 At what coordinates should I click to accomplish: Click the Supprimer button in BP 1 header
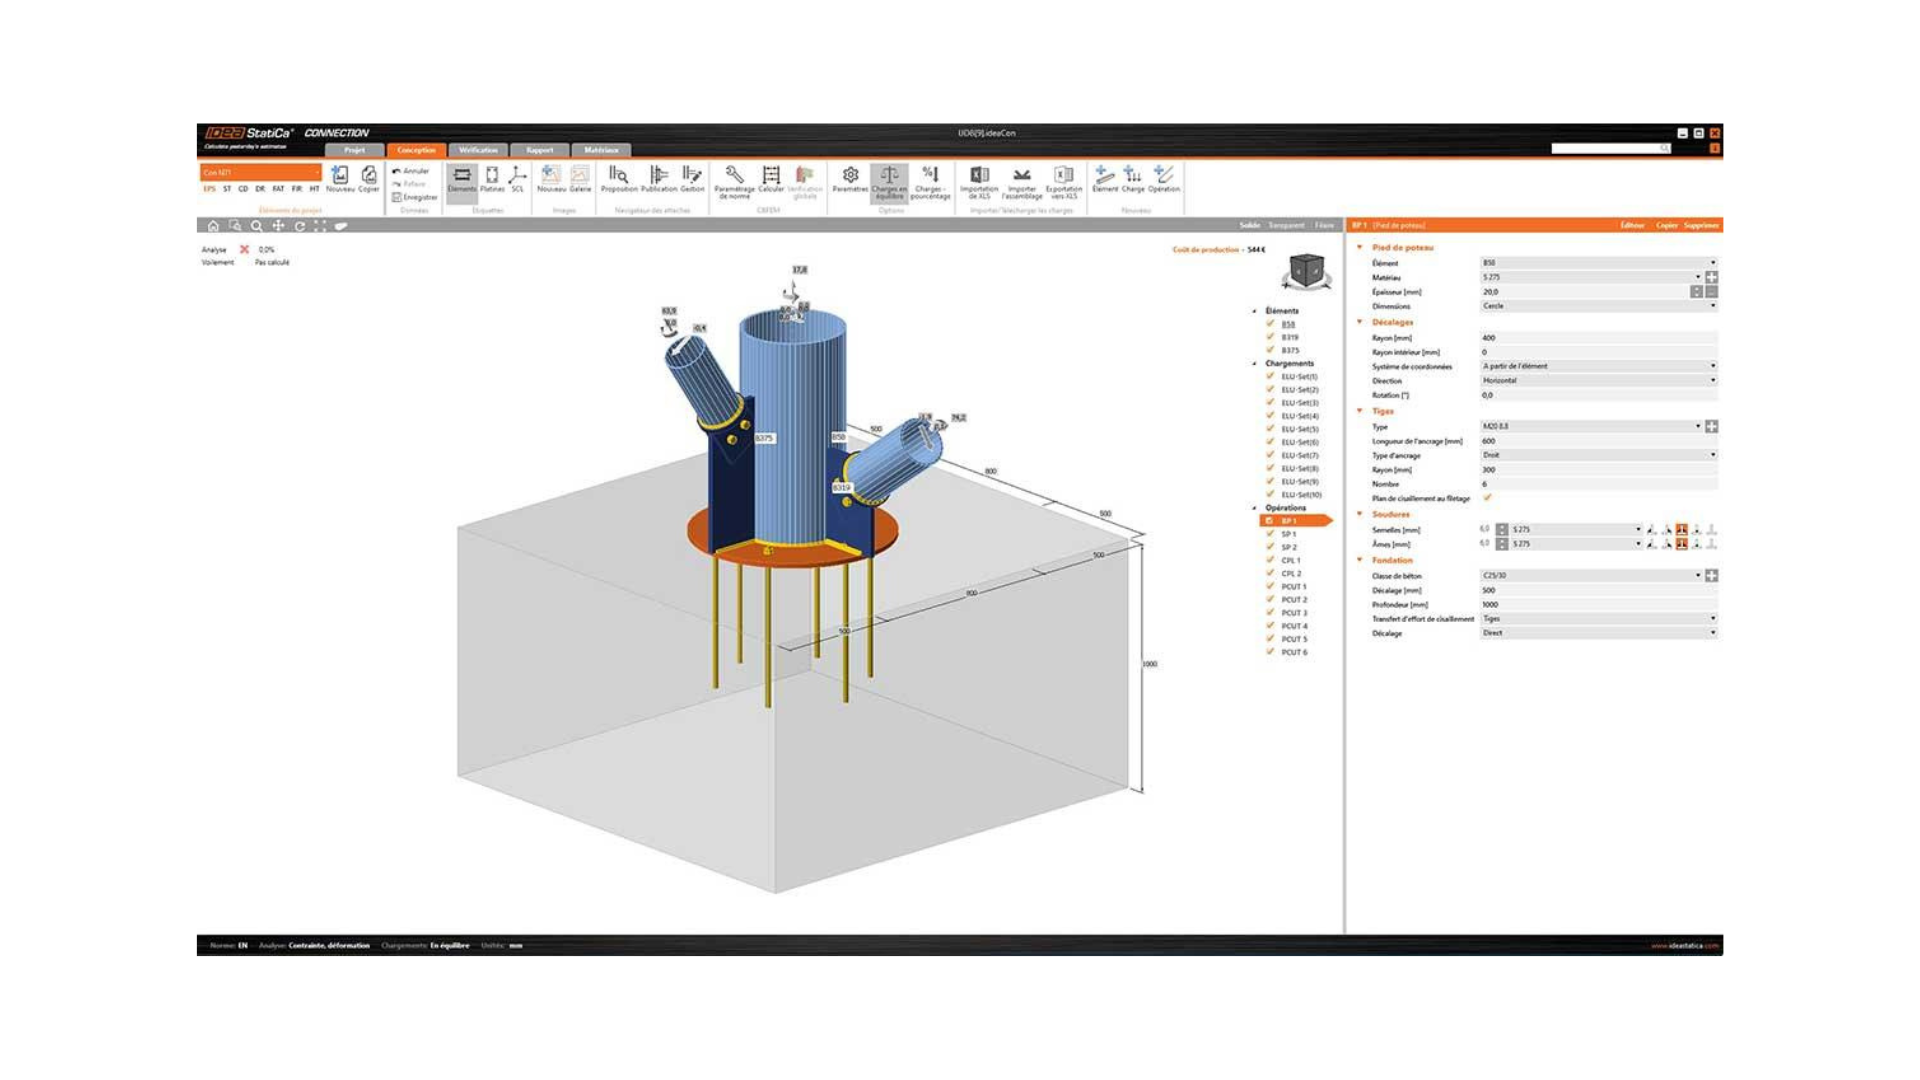[1700, 226]
